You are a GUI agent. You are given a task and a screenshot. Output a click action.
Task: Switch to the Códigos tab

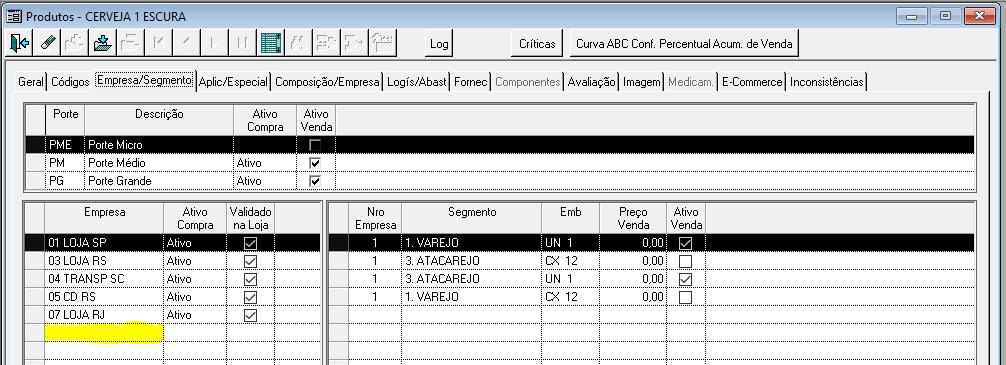click(71, 82)
